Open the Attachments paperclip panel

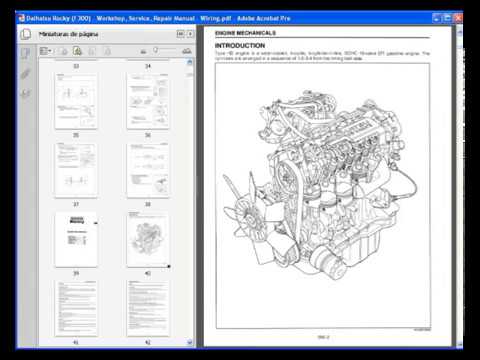(x=25, y=73)
